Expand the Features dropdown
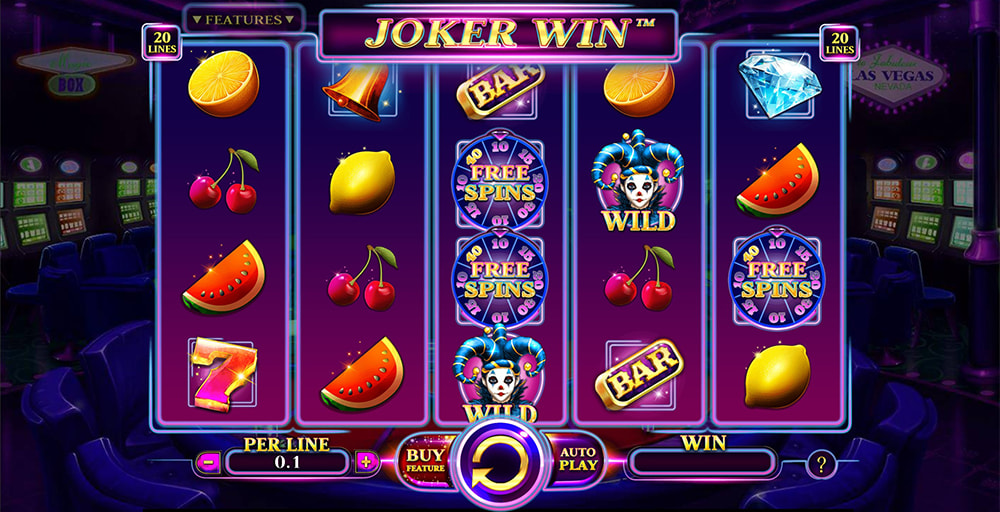This screenshot has height=512, width=1000. 244,20
